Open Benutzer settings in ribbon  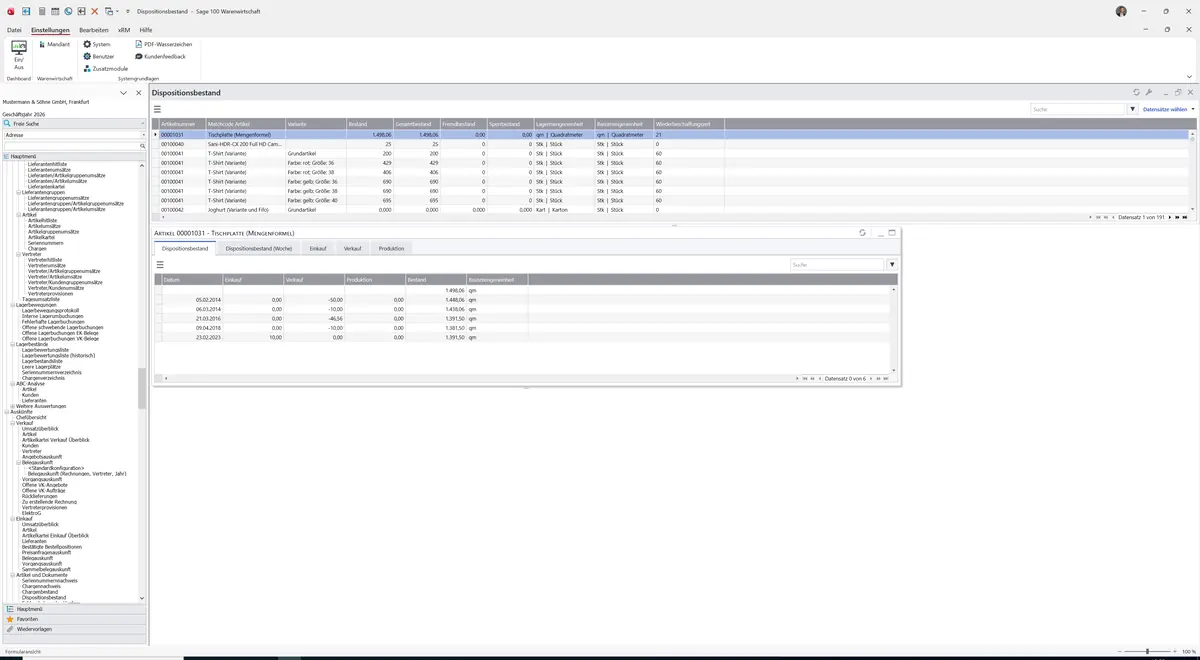98,57
